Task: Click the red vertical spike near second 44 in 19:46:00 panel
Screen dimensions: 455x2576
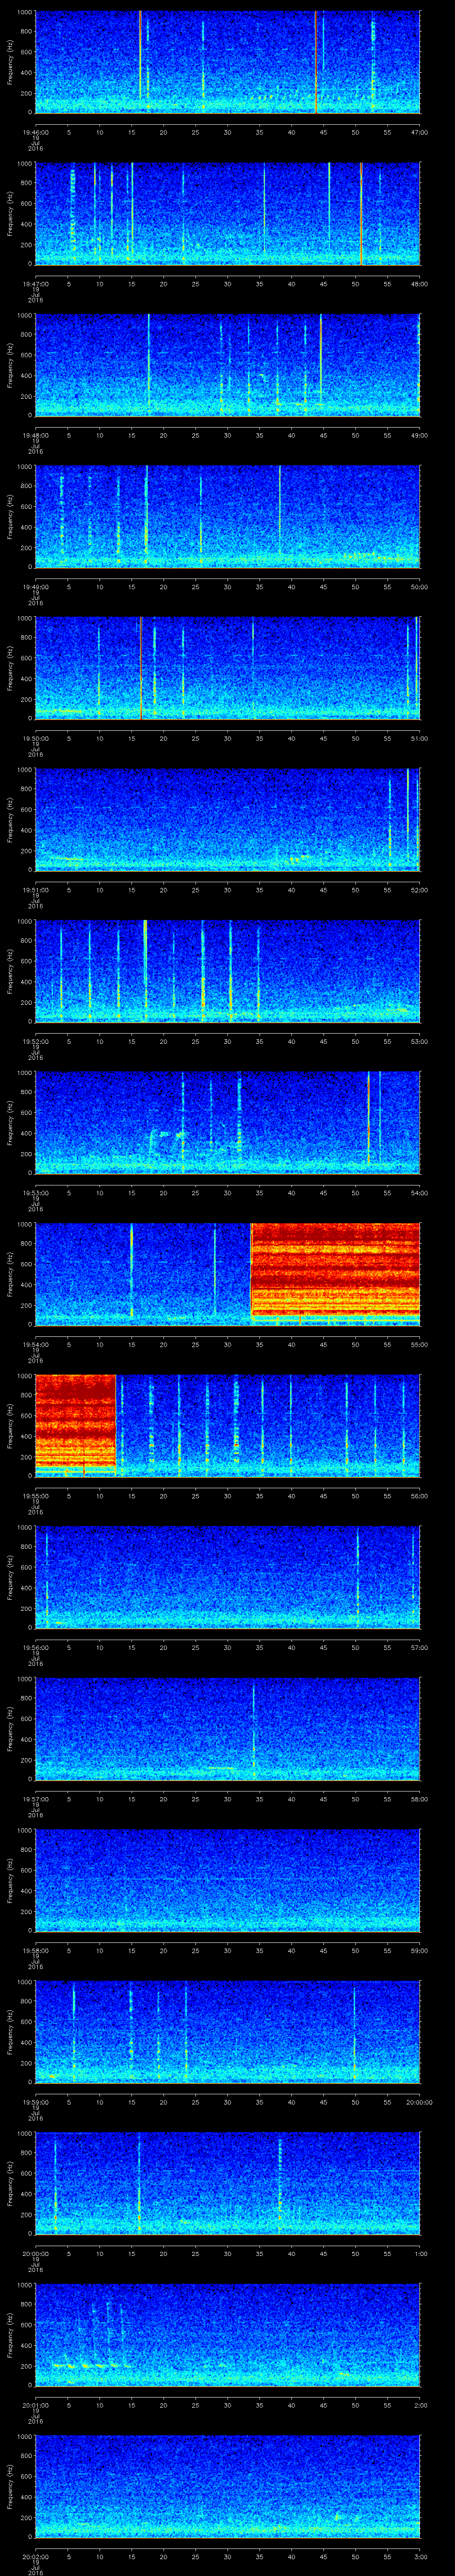Action: click(x=316, y=62)
